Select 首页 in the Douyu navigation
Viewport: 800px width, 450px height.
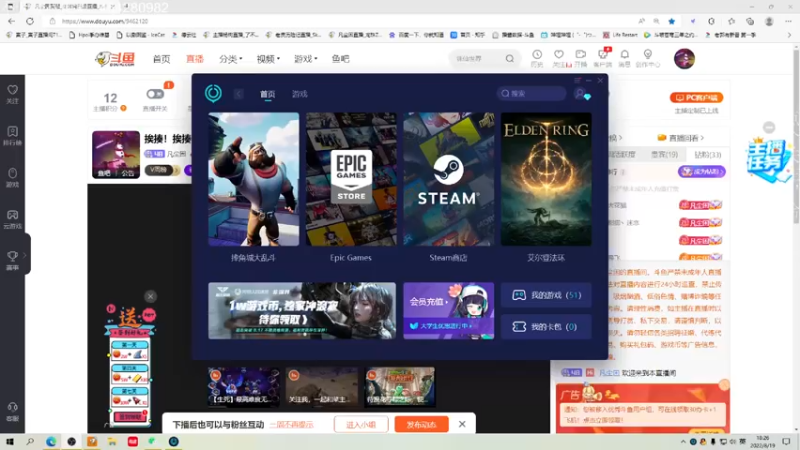point(161,59)
